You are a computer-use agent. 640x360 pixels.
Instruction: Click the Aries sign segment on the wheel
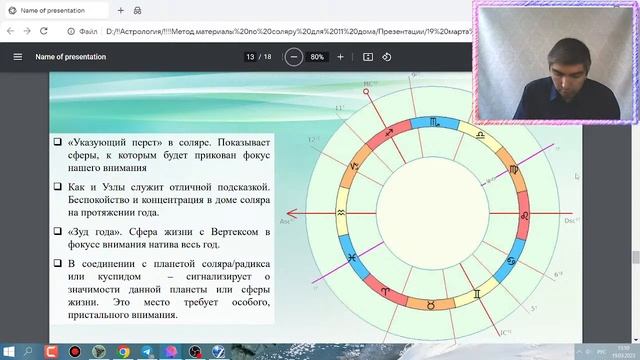[385, 291]
